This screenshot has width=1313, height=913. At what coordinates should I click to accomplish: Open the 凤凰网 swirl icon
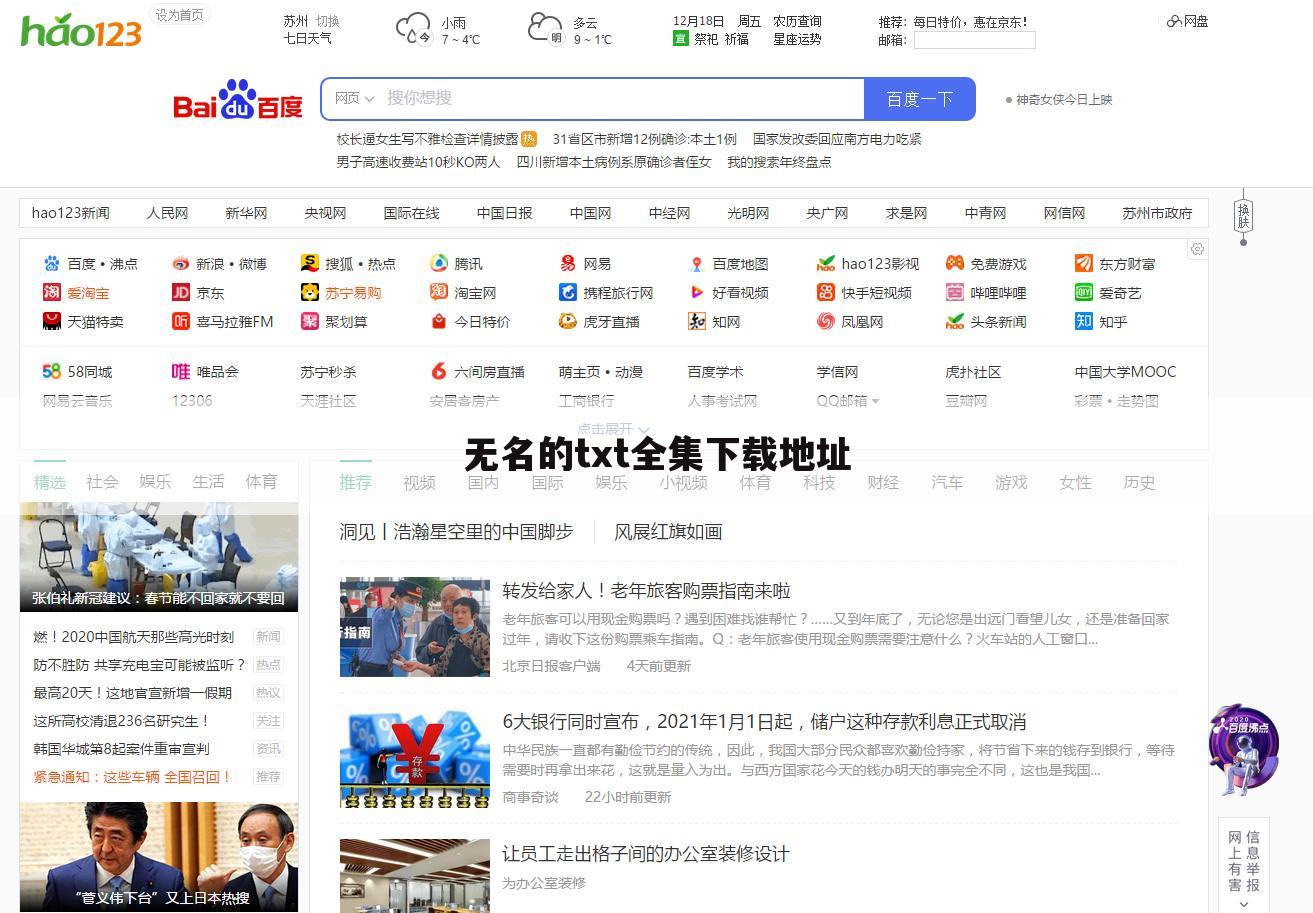[x=826, y=322]
